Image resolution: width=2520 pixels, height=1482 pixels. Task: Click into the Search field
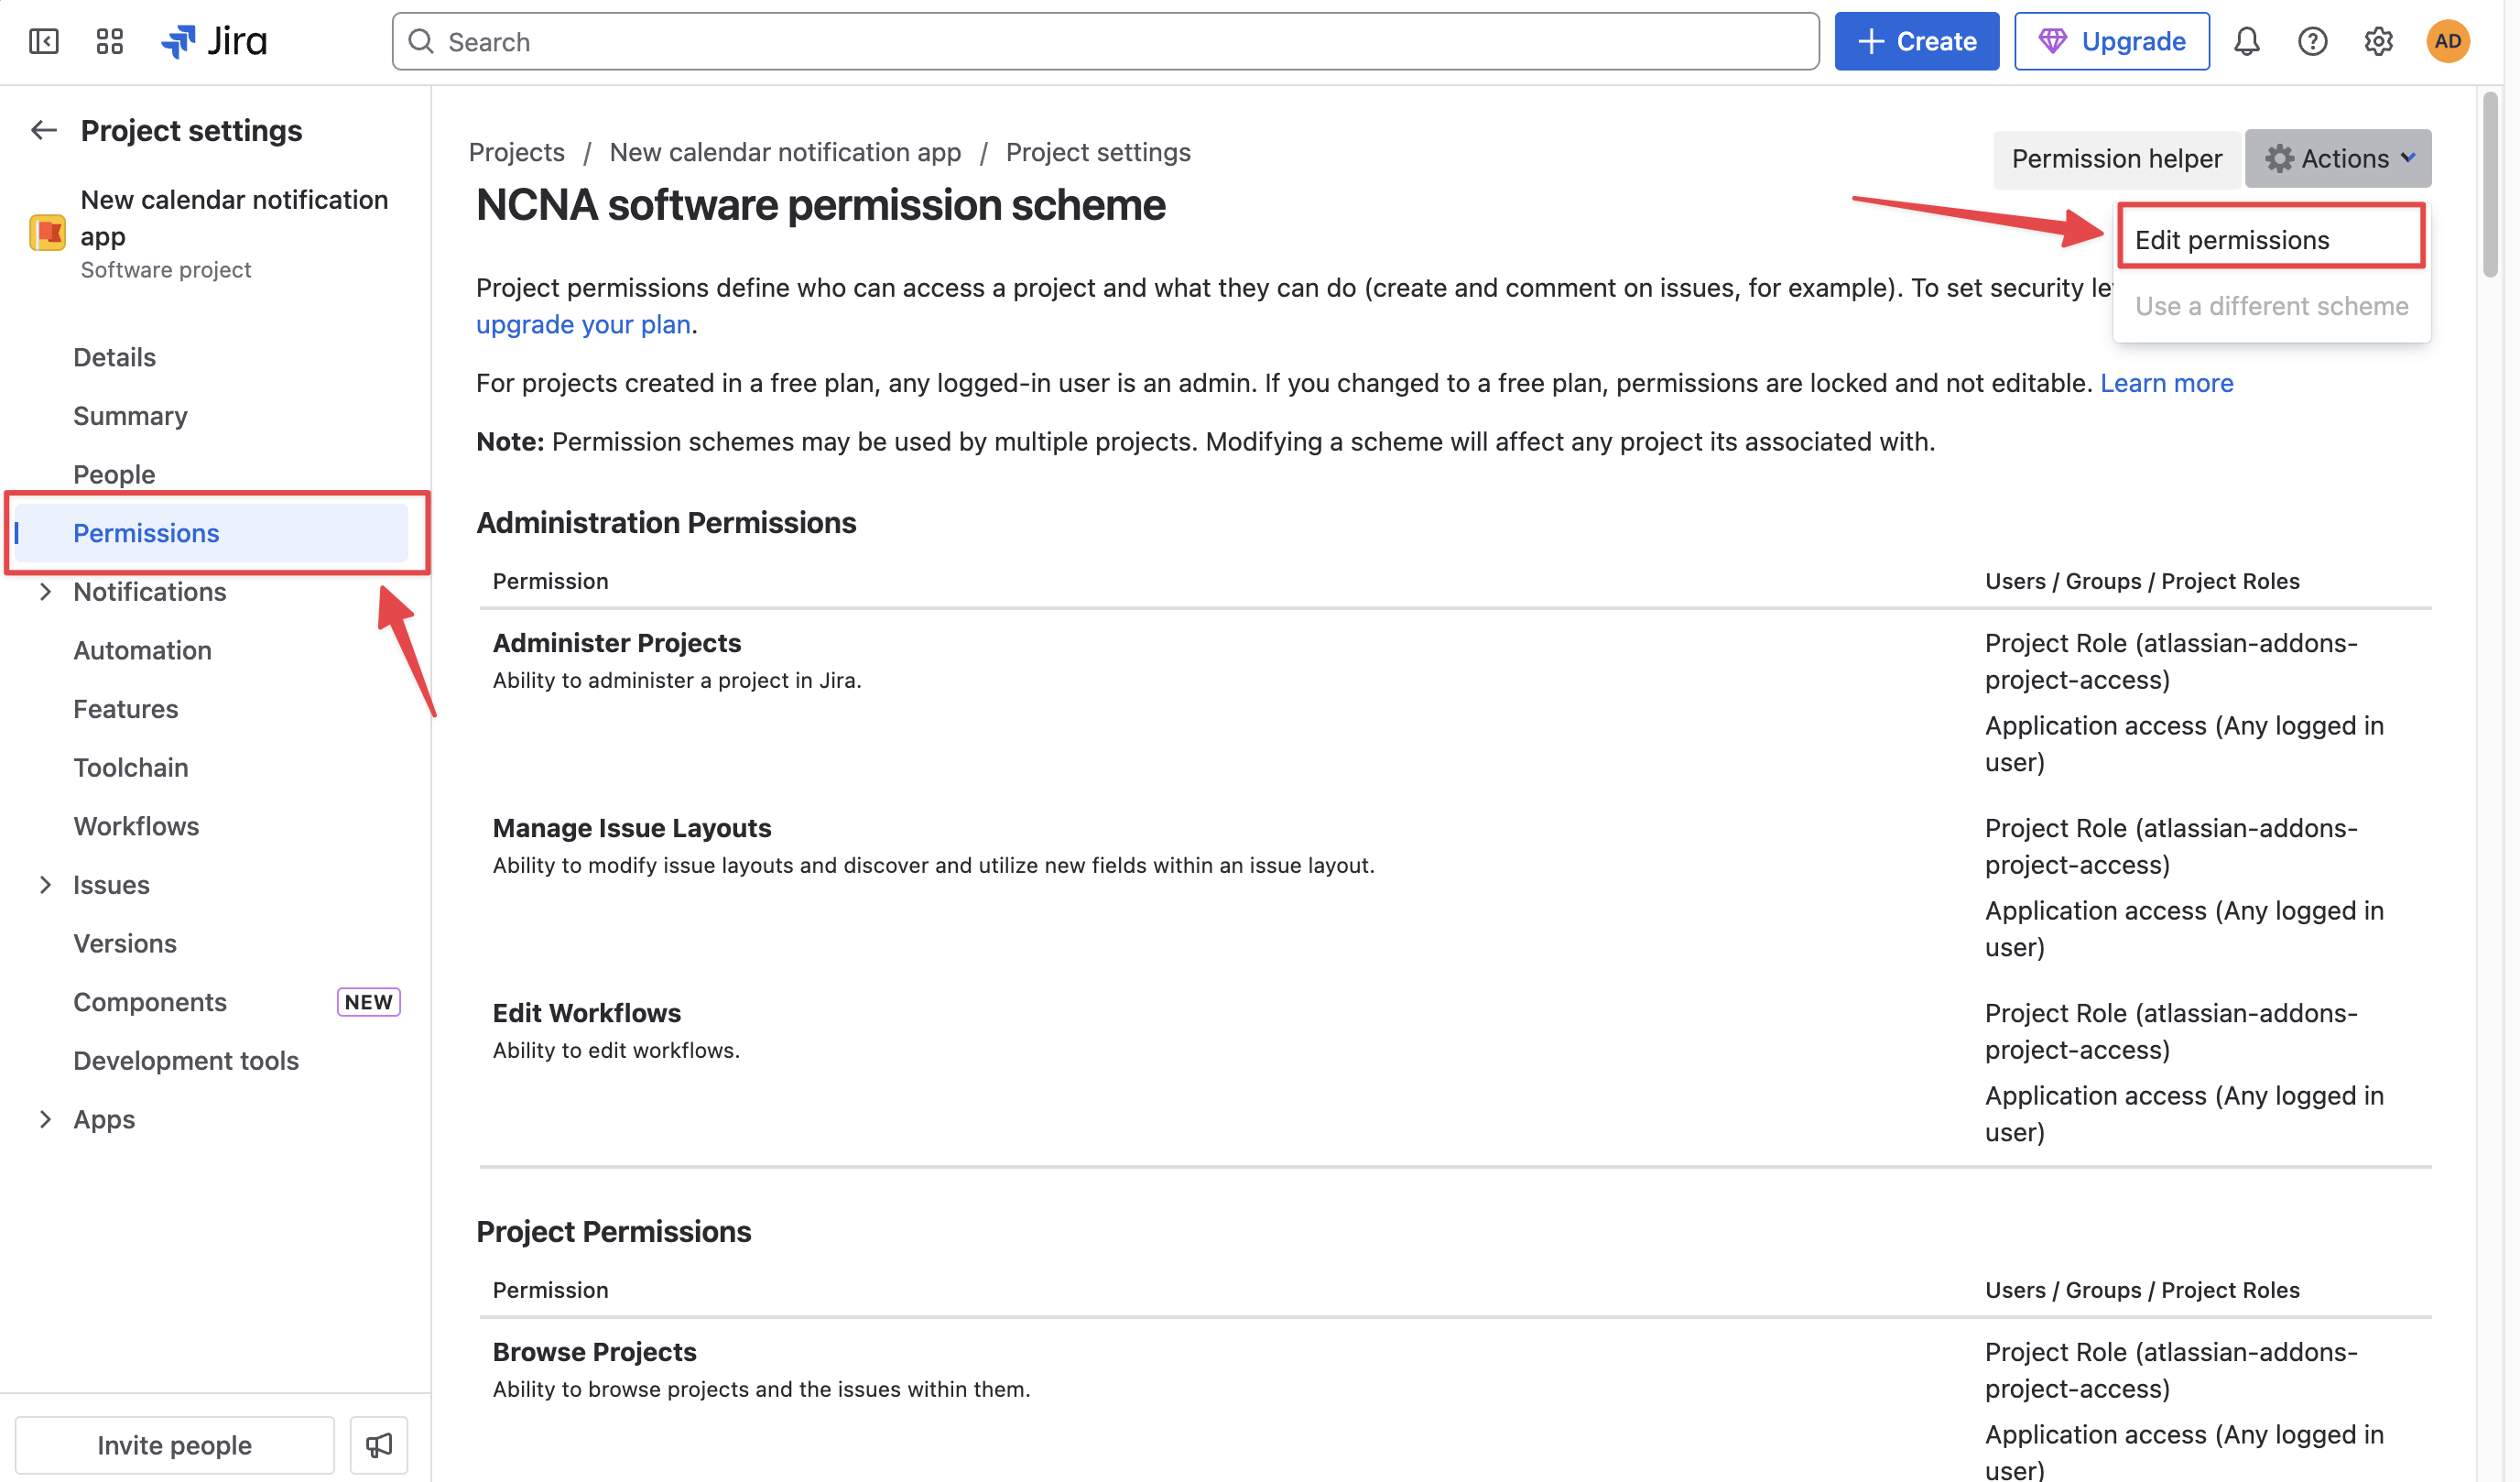pos(1104,41)
